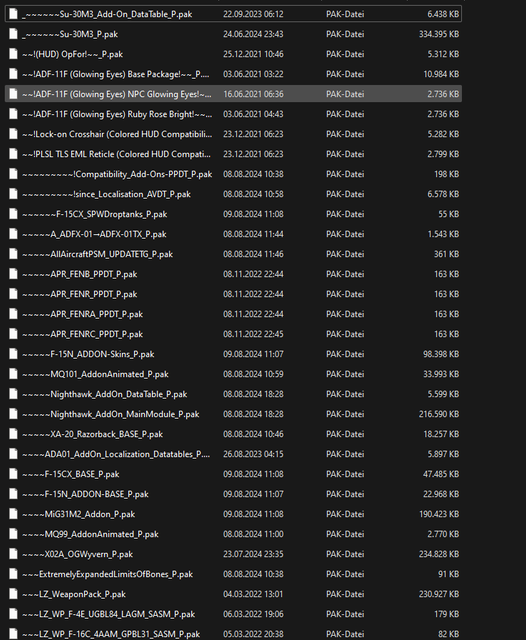The width and height of the screenshot is (526, 640).
Task: Click the file icon of (HUD) OpFor pak
Action: (x=13, y=54)
